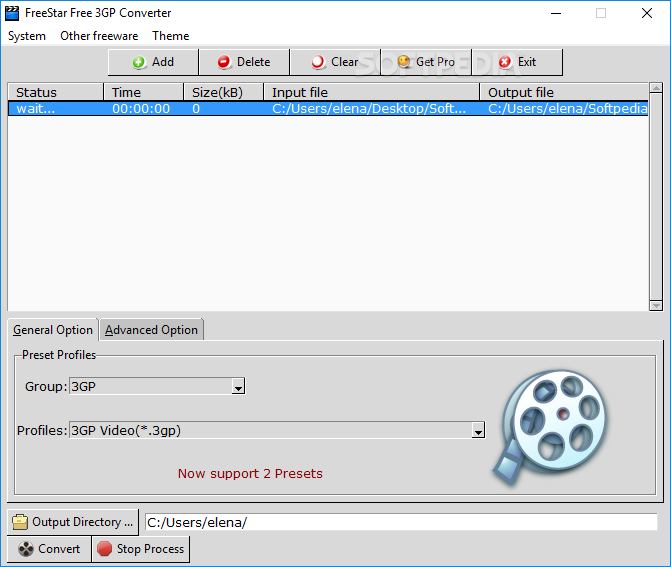Click the red X Exit icon
671x567 pixels.
pyautogui.click(x=505, y=62)
